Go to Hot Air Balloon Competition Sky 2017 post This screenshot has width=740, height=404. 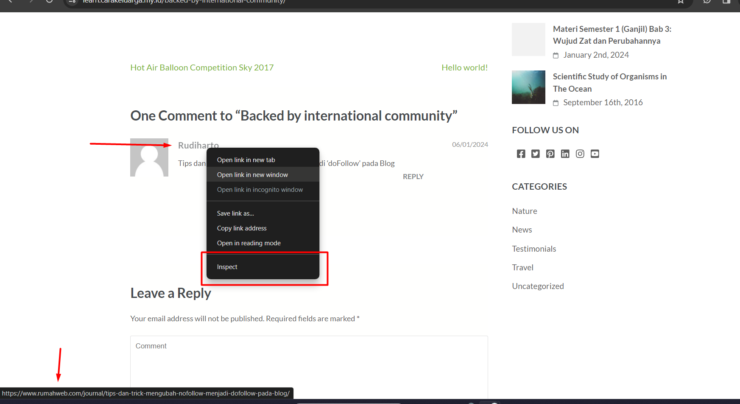point(202,67)
